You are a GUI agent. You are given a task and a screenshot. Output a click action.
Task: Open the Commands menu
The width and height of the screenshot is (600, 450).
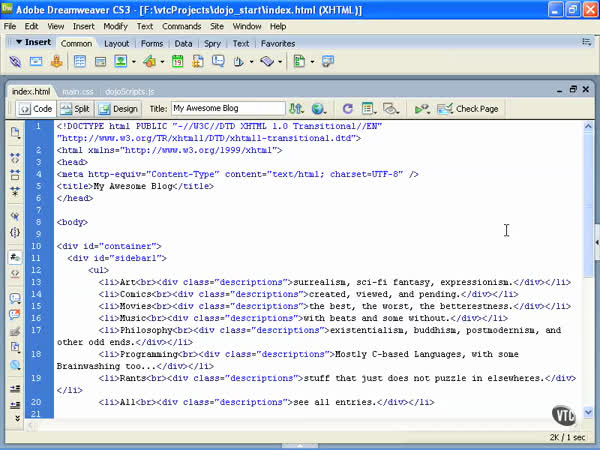pos(181,25)
